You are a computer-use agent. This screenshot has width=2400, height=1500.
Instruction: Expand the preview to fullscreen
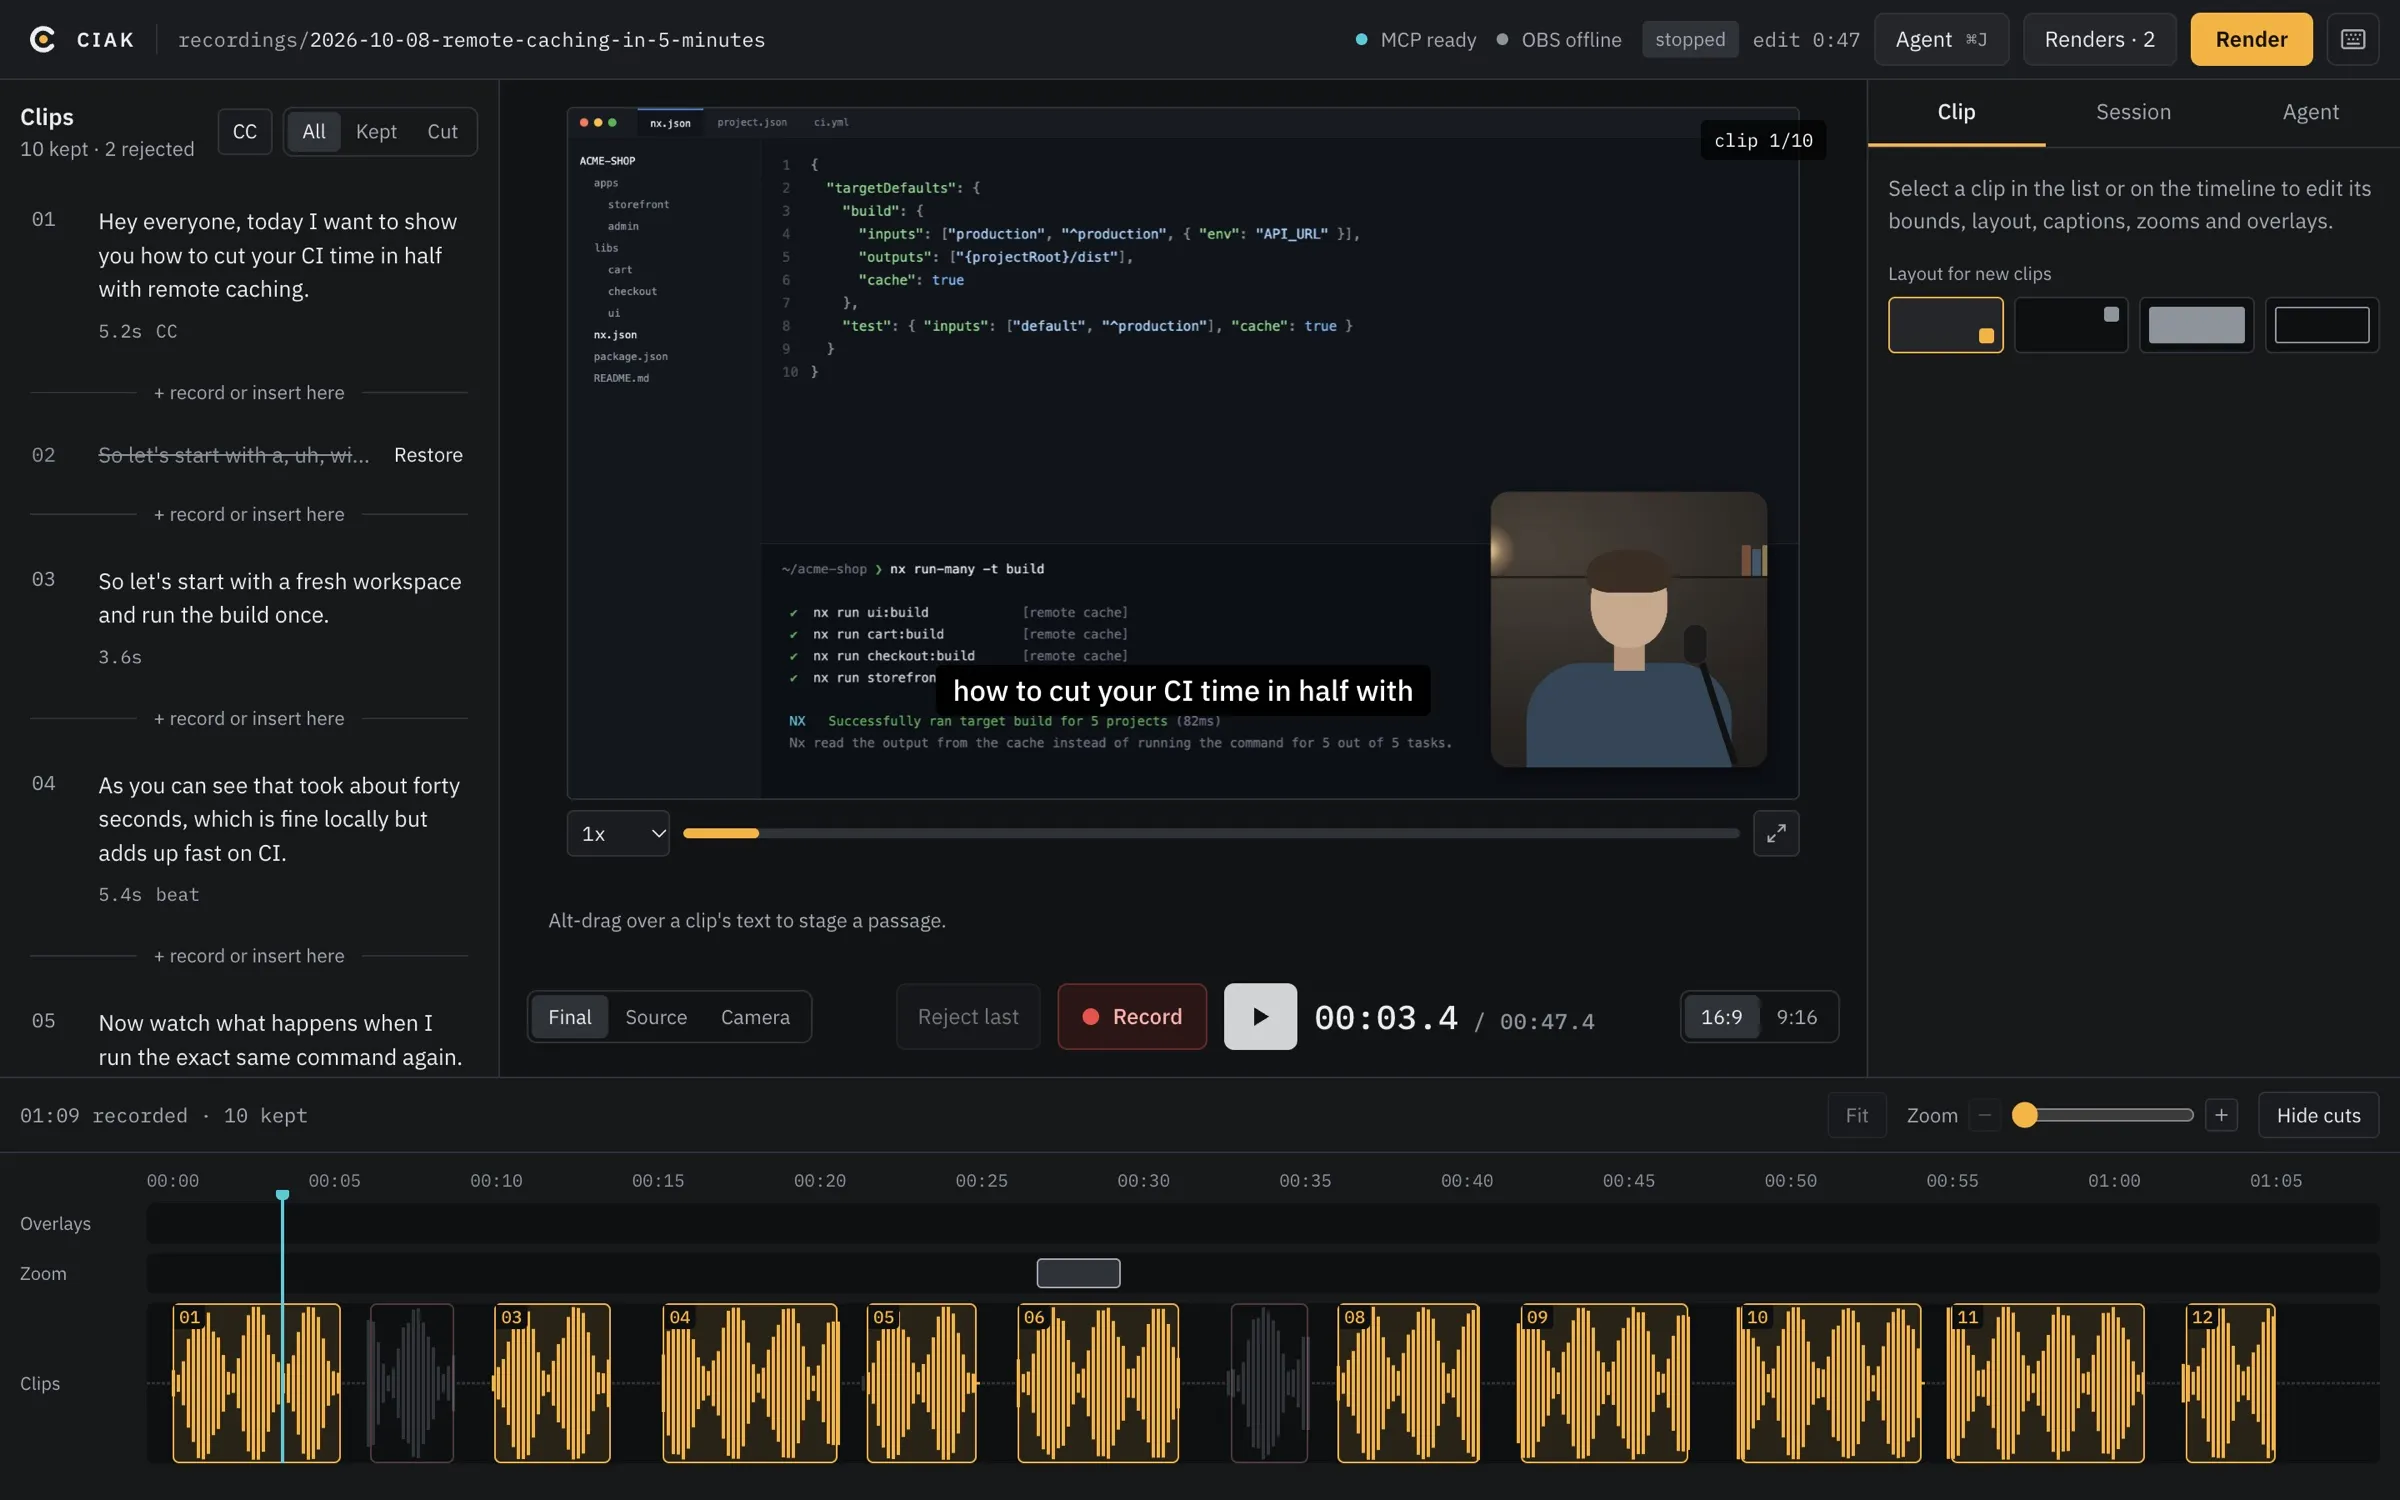coord(1776,833)
